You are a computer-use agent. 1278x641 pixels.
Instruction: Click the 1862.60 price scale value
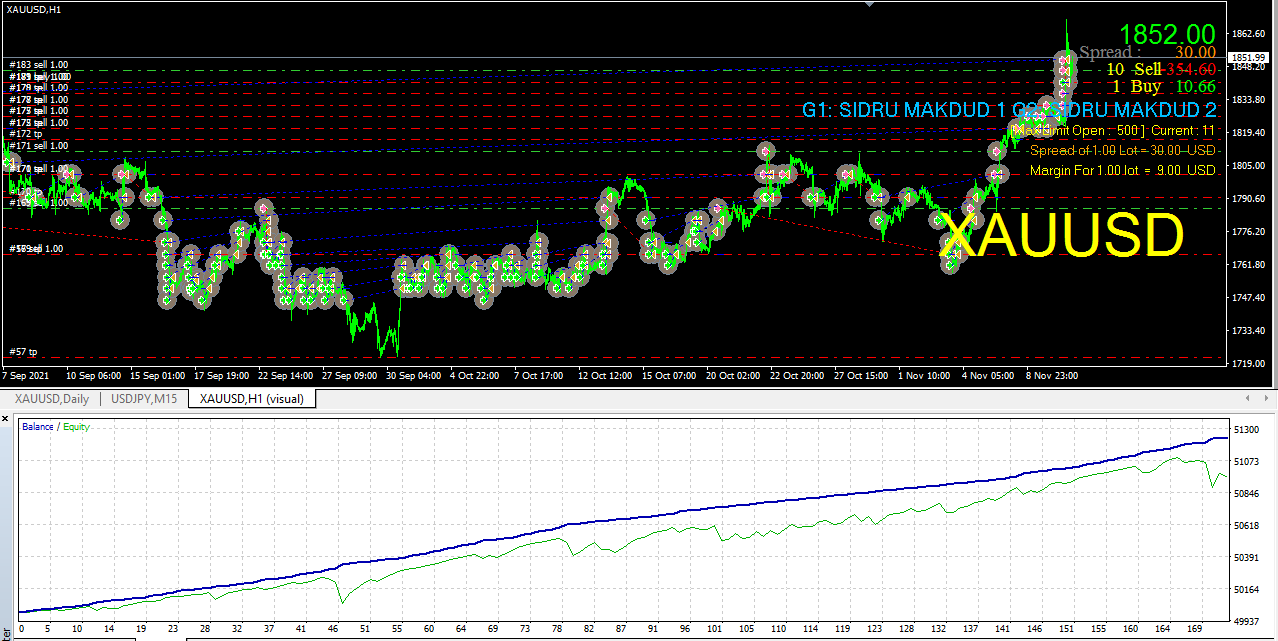tap(1249, 34)
